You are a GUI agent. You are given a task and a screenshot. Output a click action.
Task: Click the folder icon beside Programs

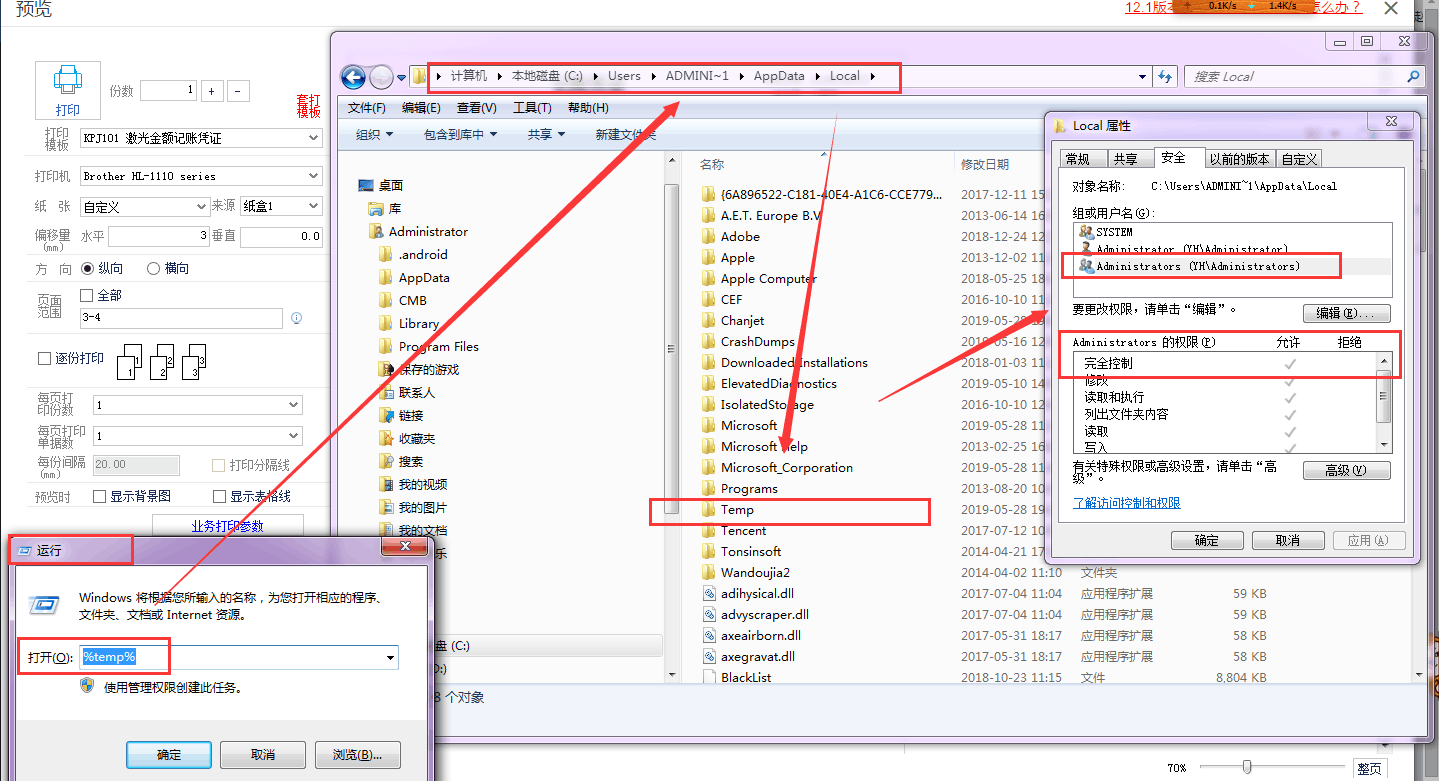click(708, 489)
